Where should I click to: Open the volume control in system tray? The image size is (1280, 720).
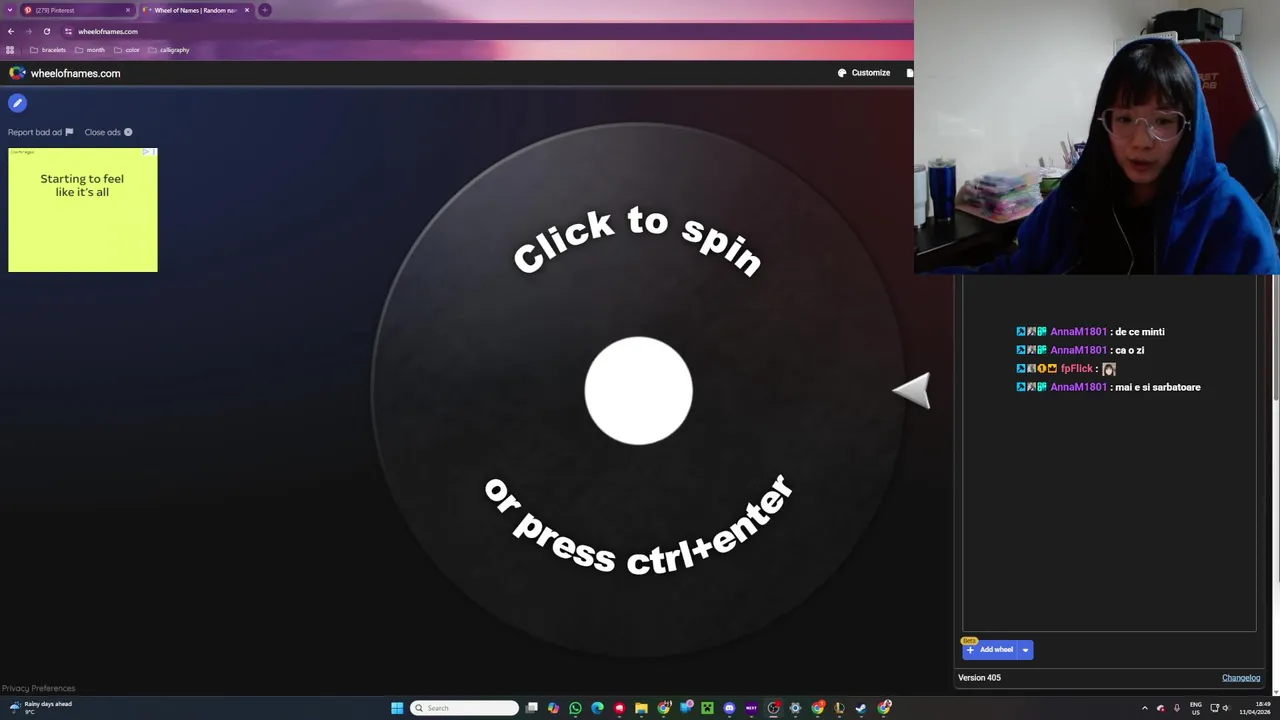point(1226,708)
